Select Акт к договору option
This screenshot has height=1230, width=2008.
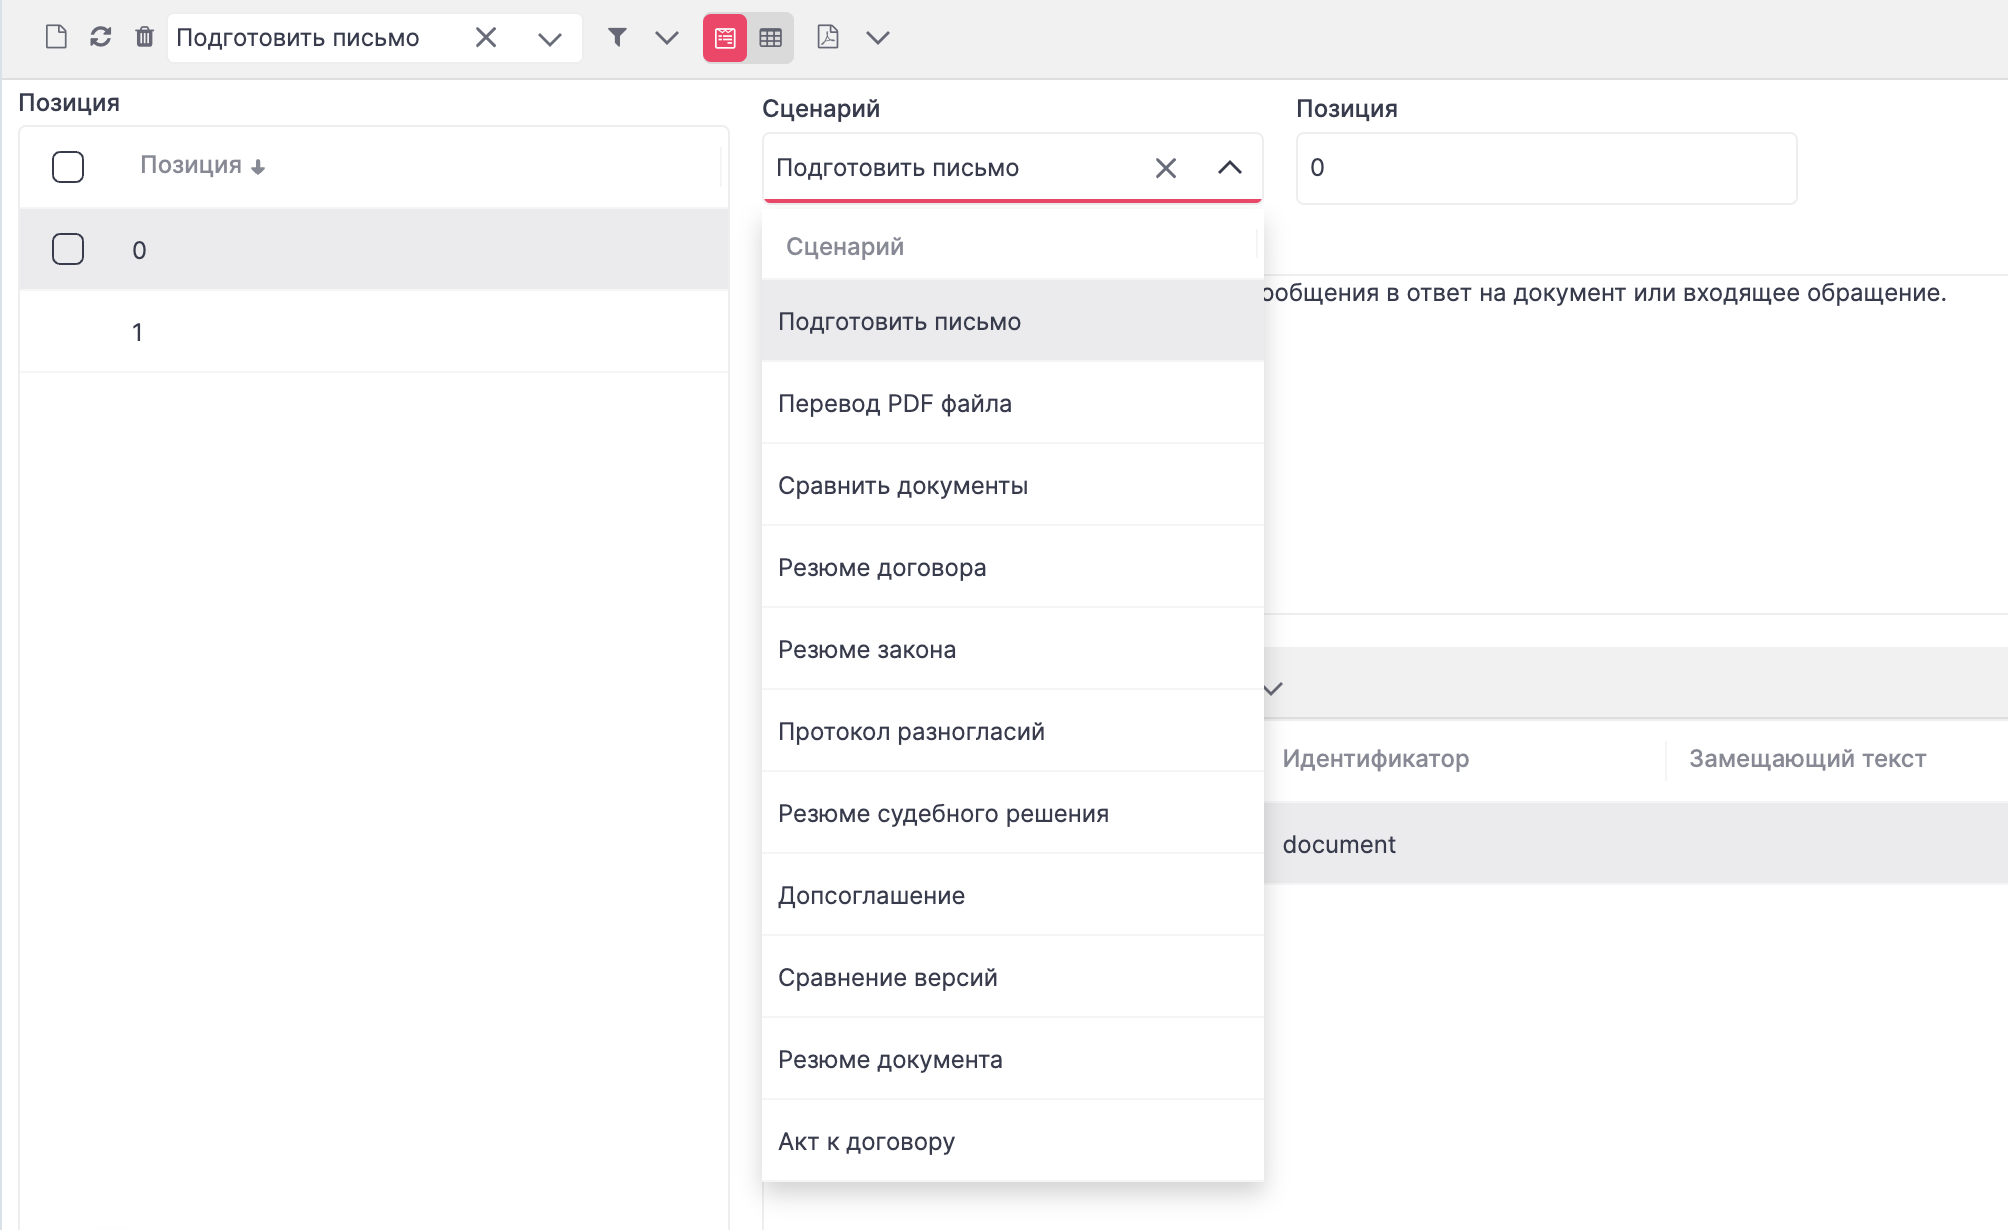[x=1012, y=1141]
